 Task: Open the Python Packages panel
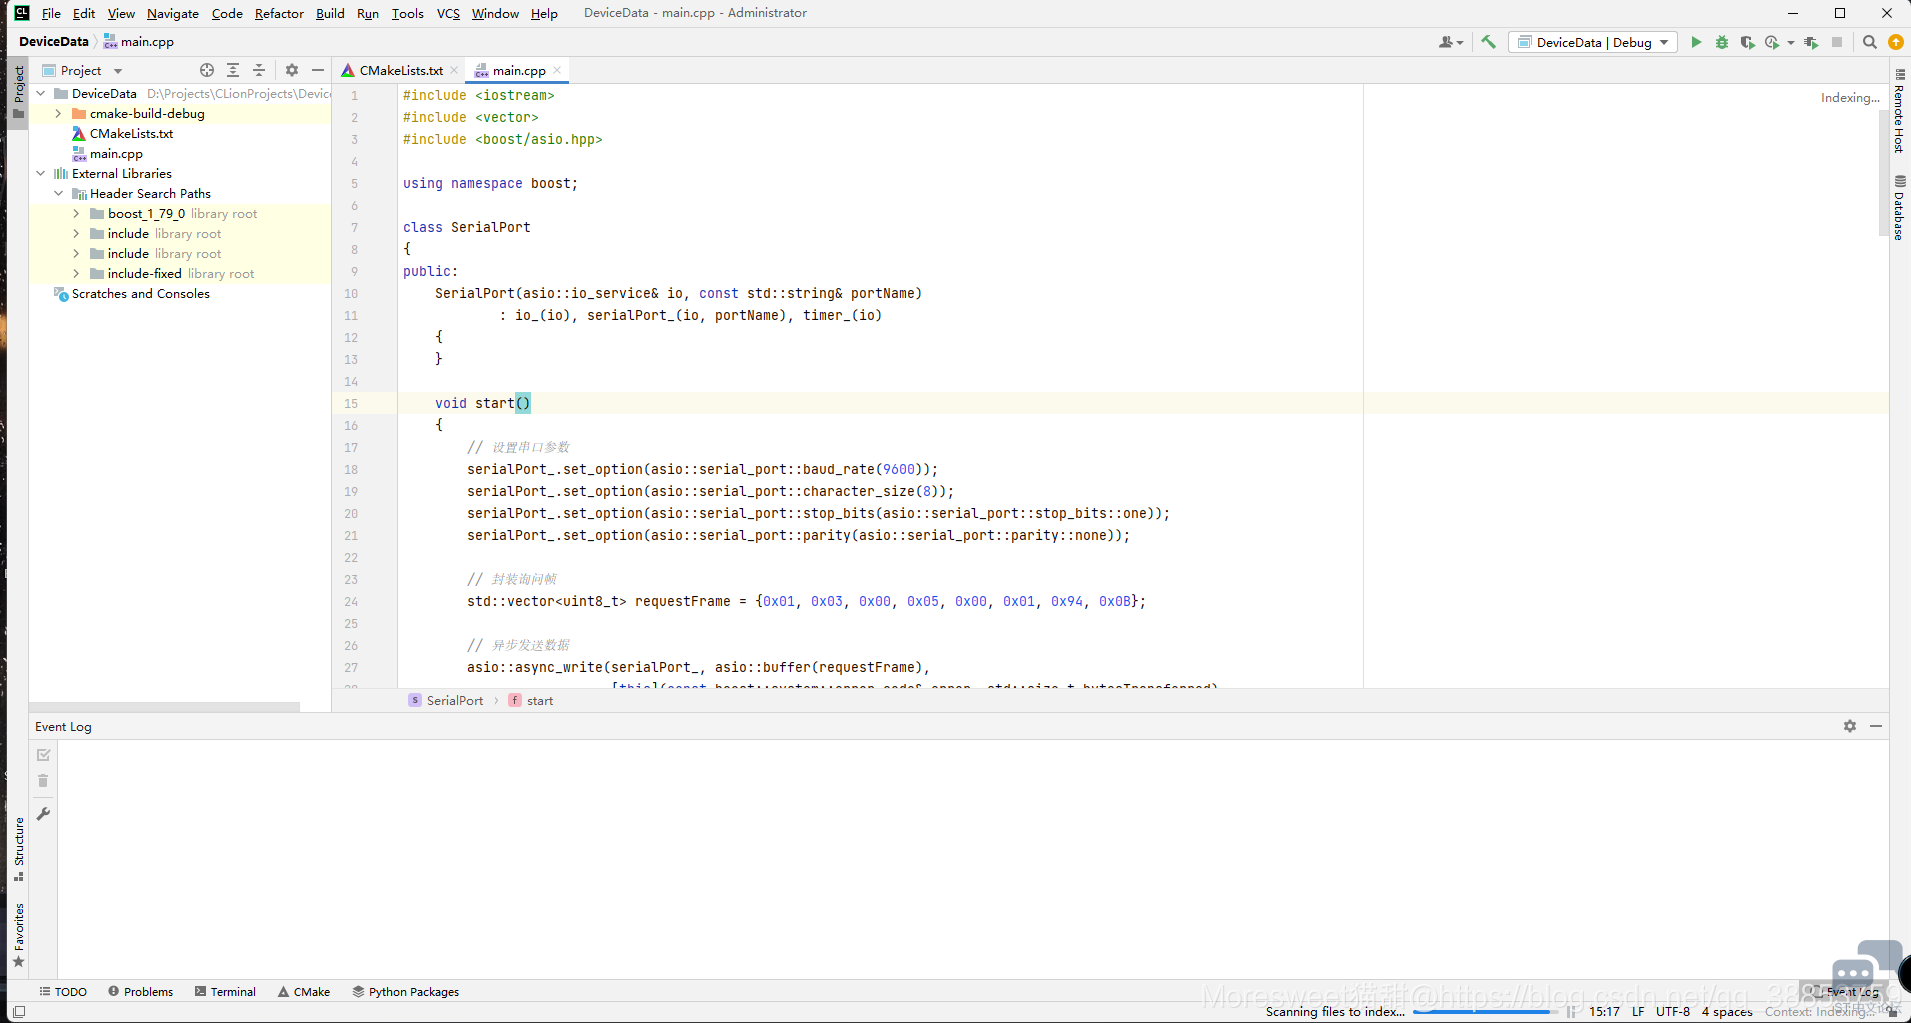coord(405,992)
